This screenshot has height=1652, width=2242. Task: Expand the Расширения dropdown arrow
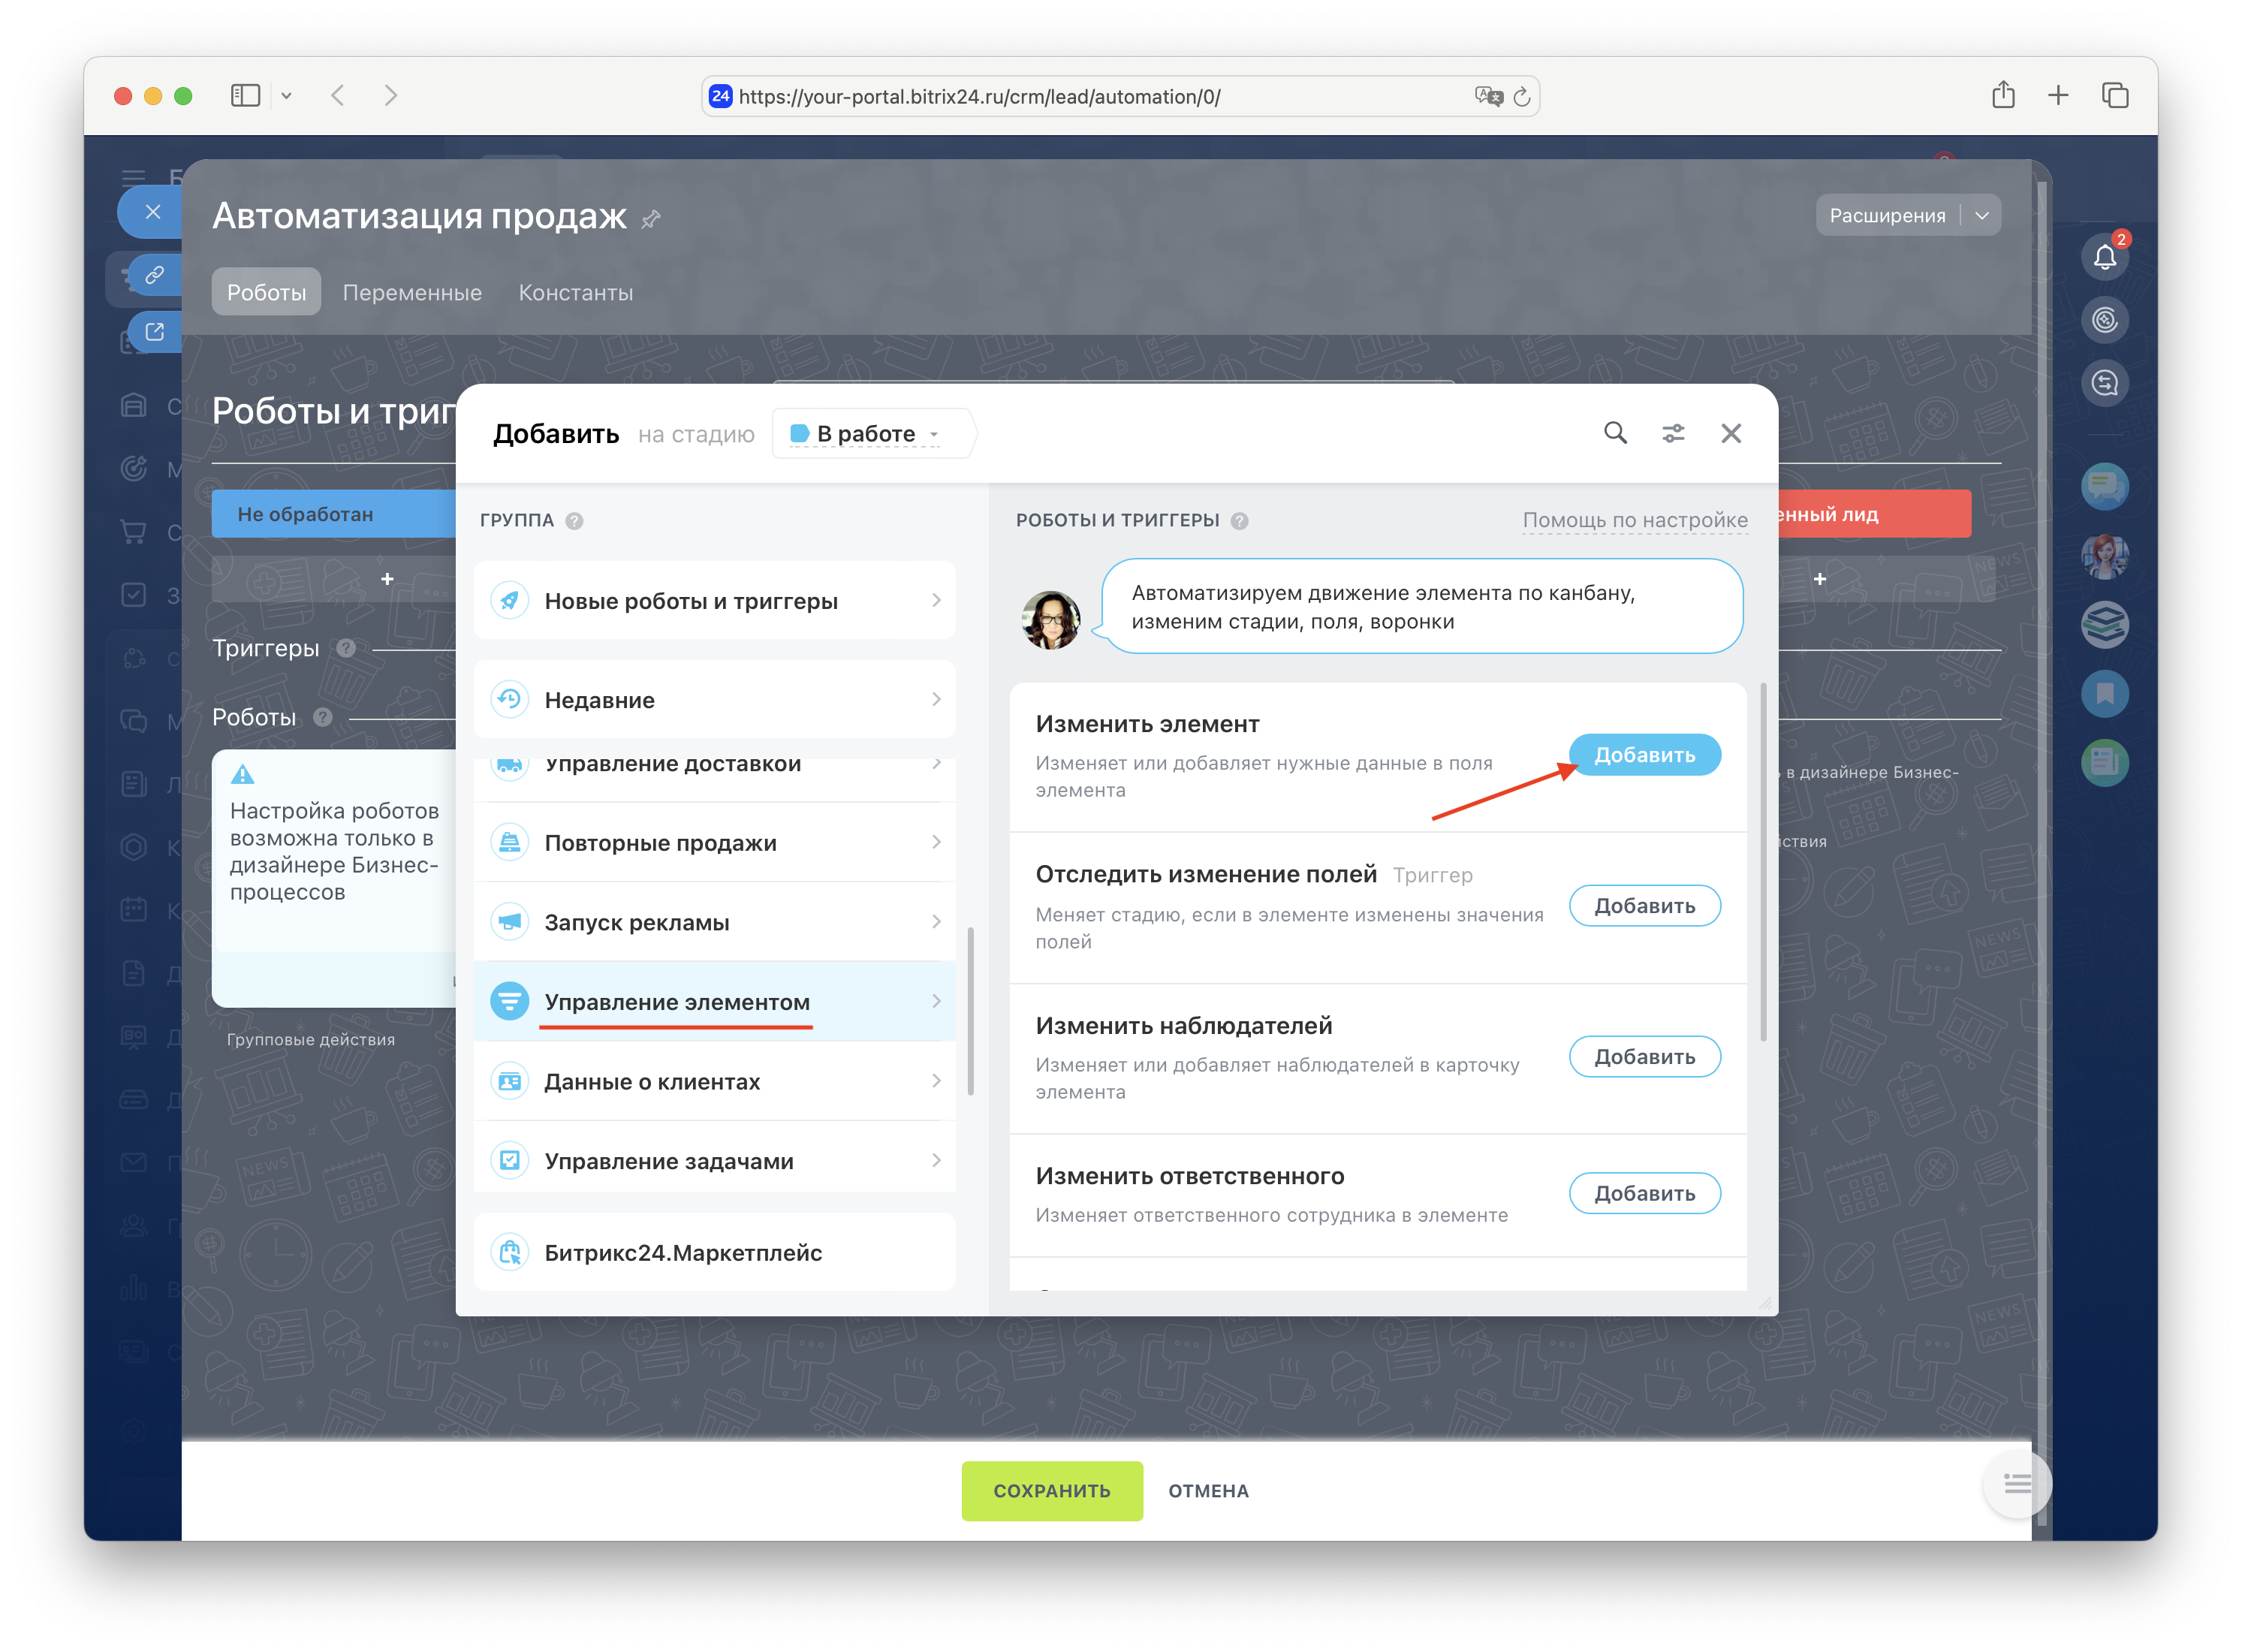pyautogui.click(x=1982, y=216)
